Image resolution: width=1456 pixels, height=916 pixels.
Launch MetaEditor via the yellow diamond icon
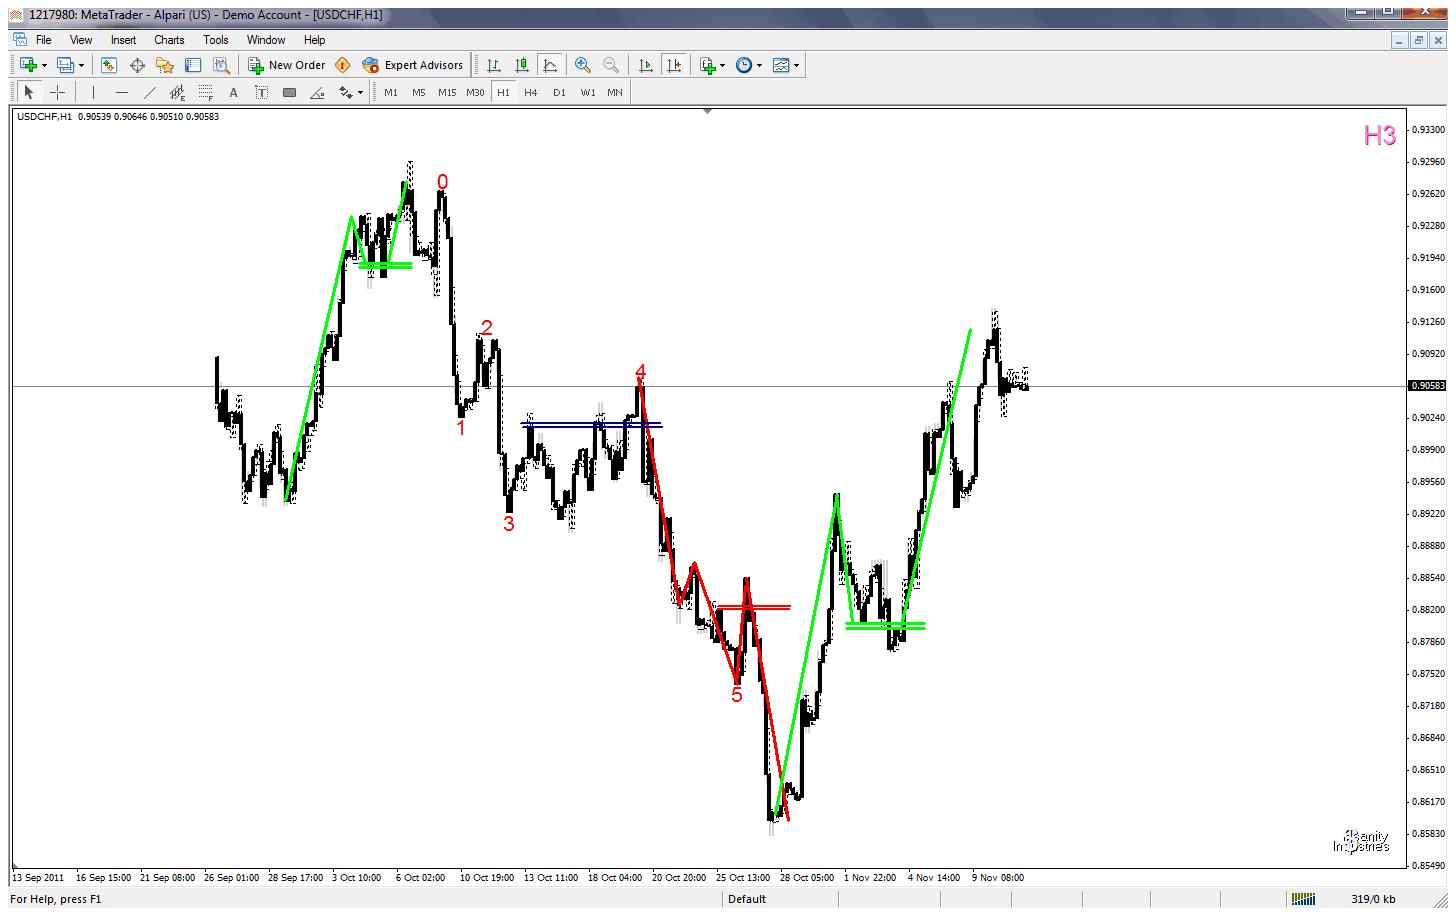tap(343, 65)
